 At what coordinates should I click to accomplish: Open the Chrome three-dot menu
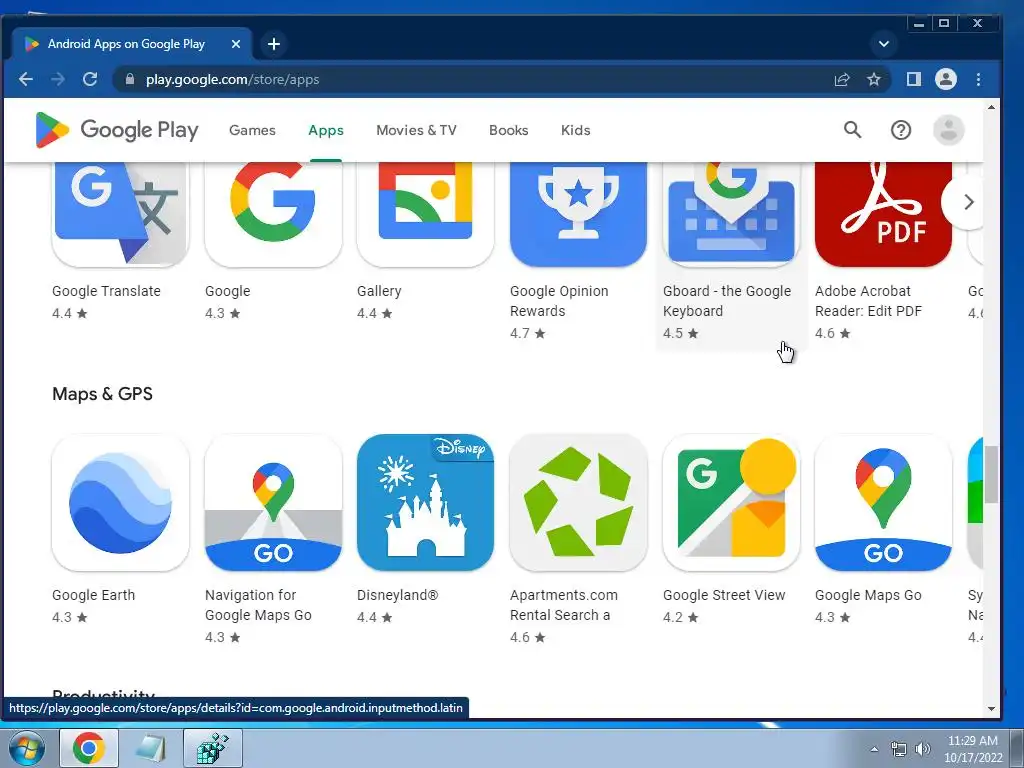[x=978, y=80]
